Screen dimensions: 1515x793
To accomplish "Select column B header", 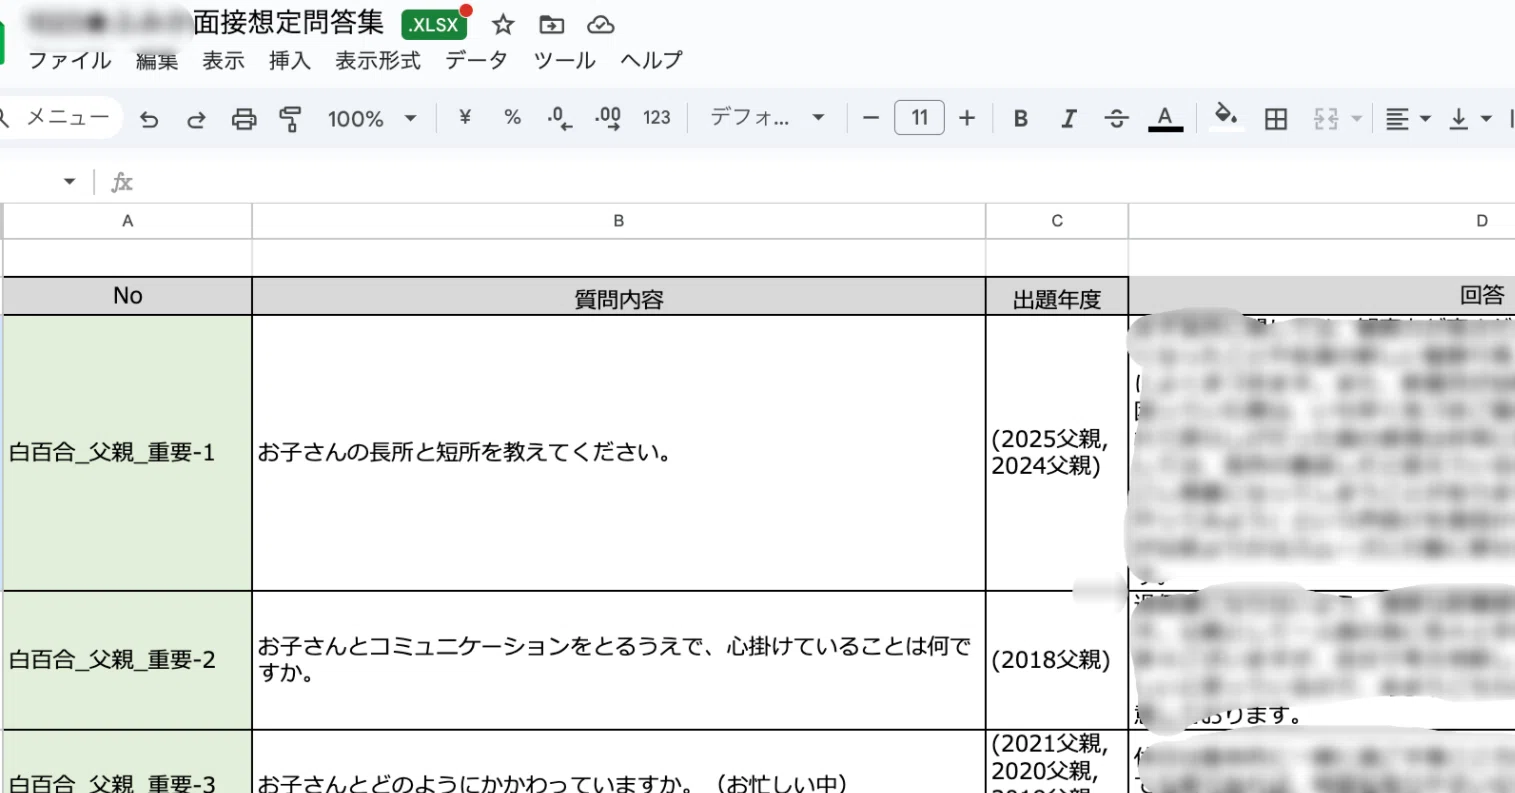I will [619, 221].
